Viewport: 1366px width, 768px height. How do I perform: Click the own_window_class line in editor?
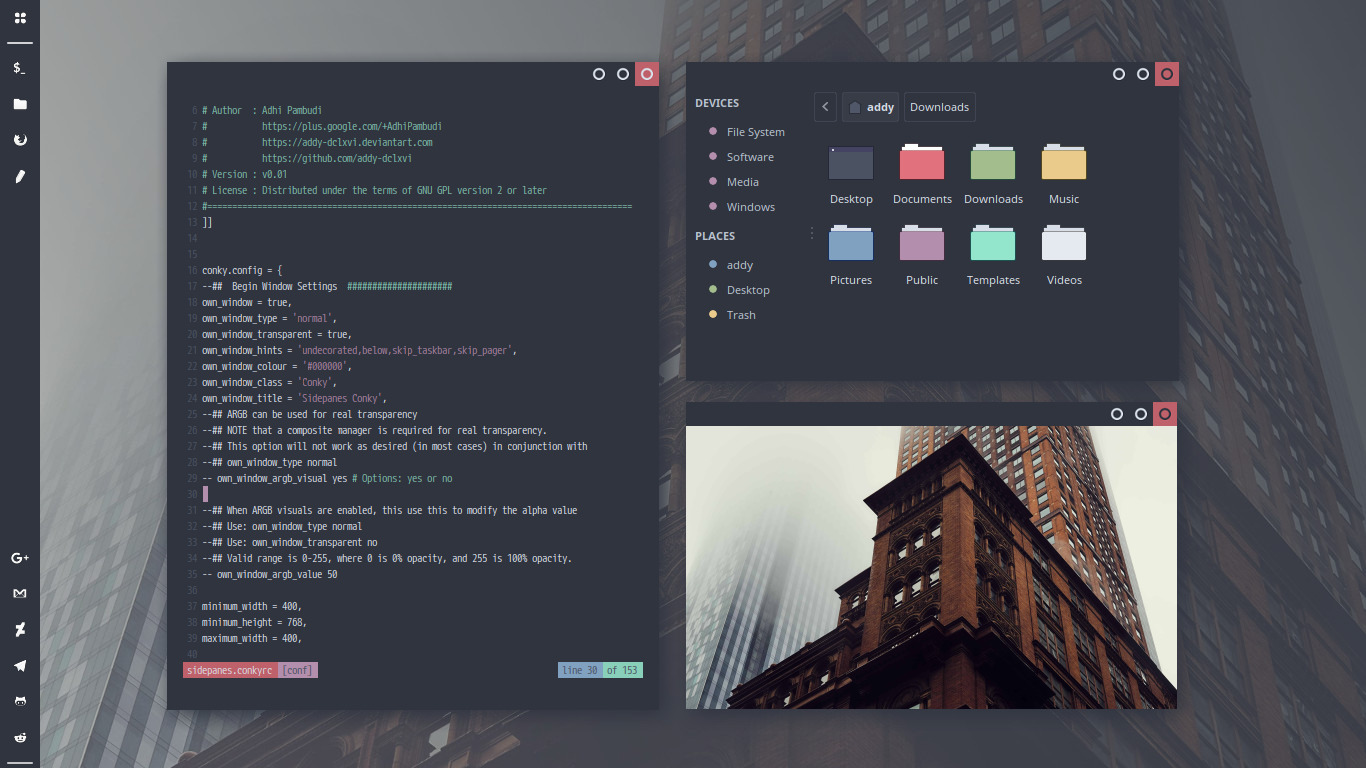(x=270, y=382)
